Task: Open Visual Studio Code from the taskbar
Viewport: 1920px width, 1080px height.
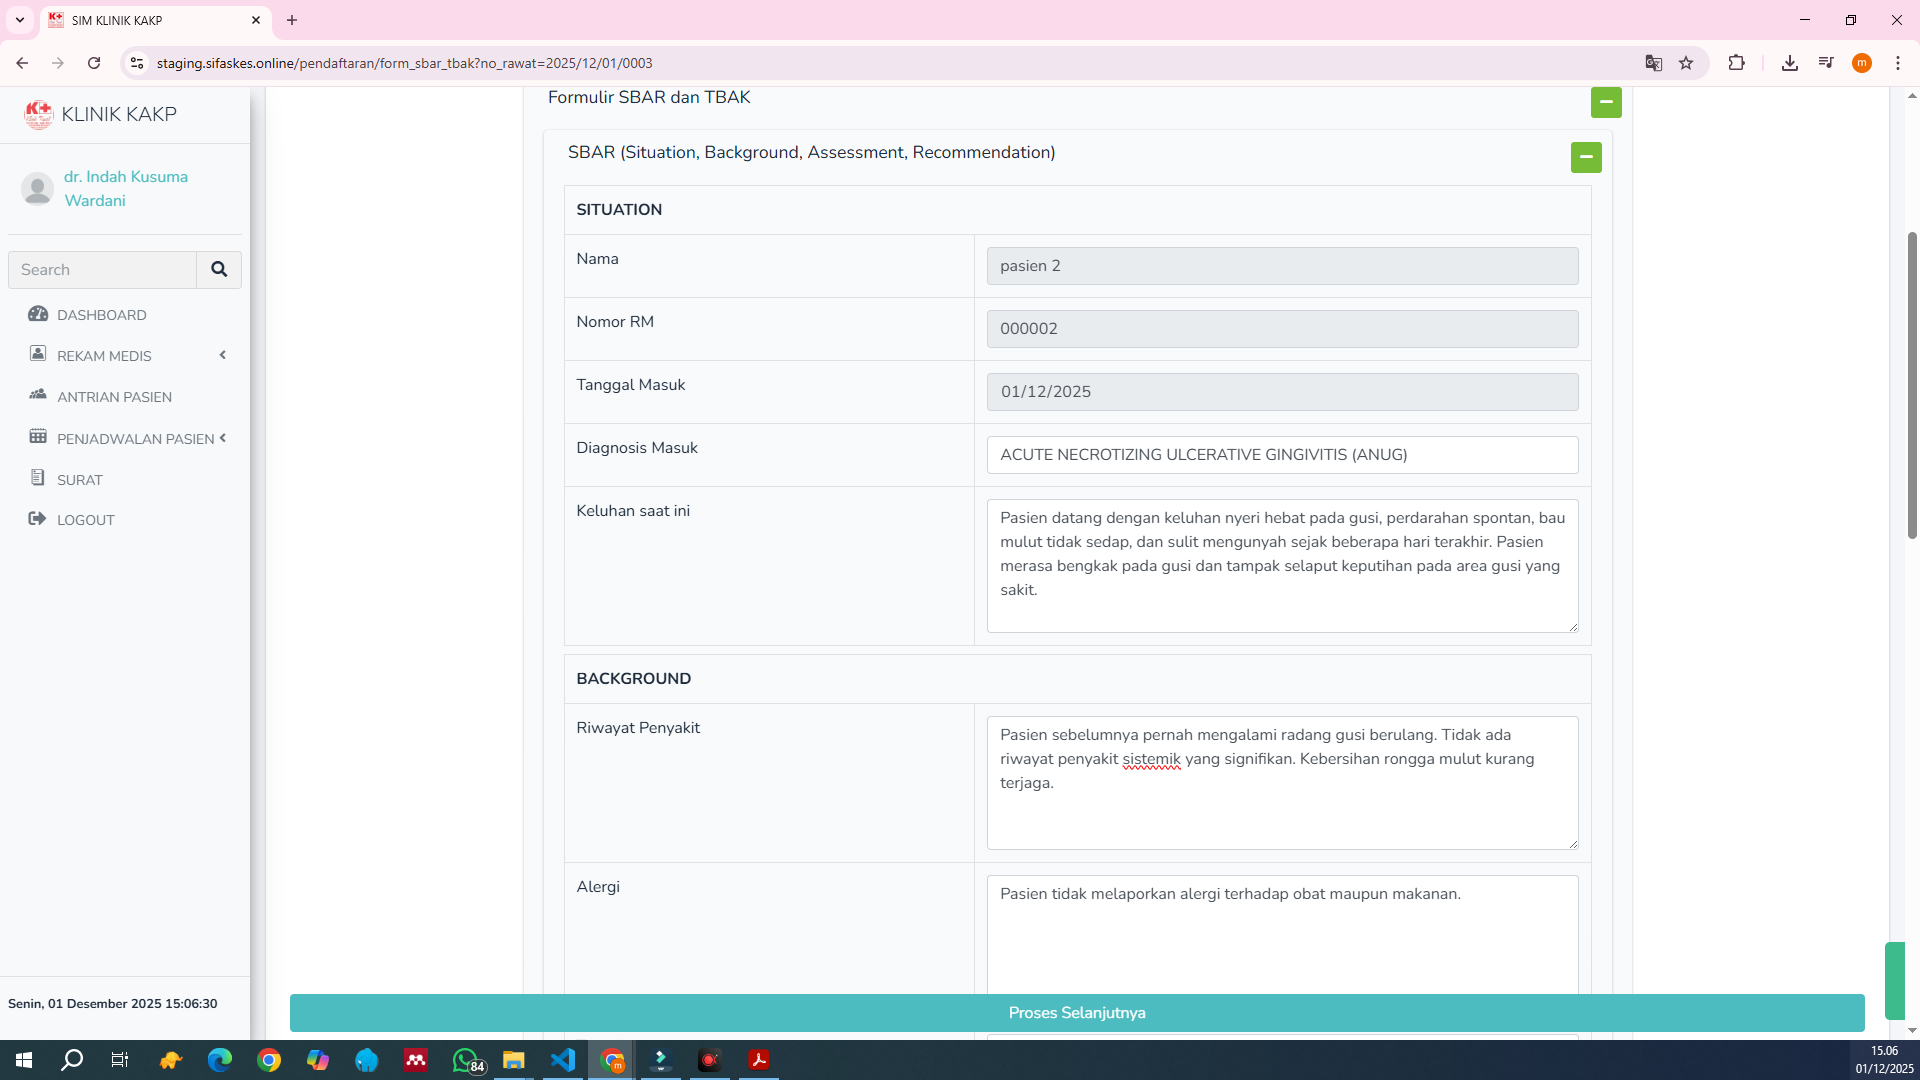Action: point(563,1060)
